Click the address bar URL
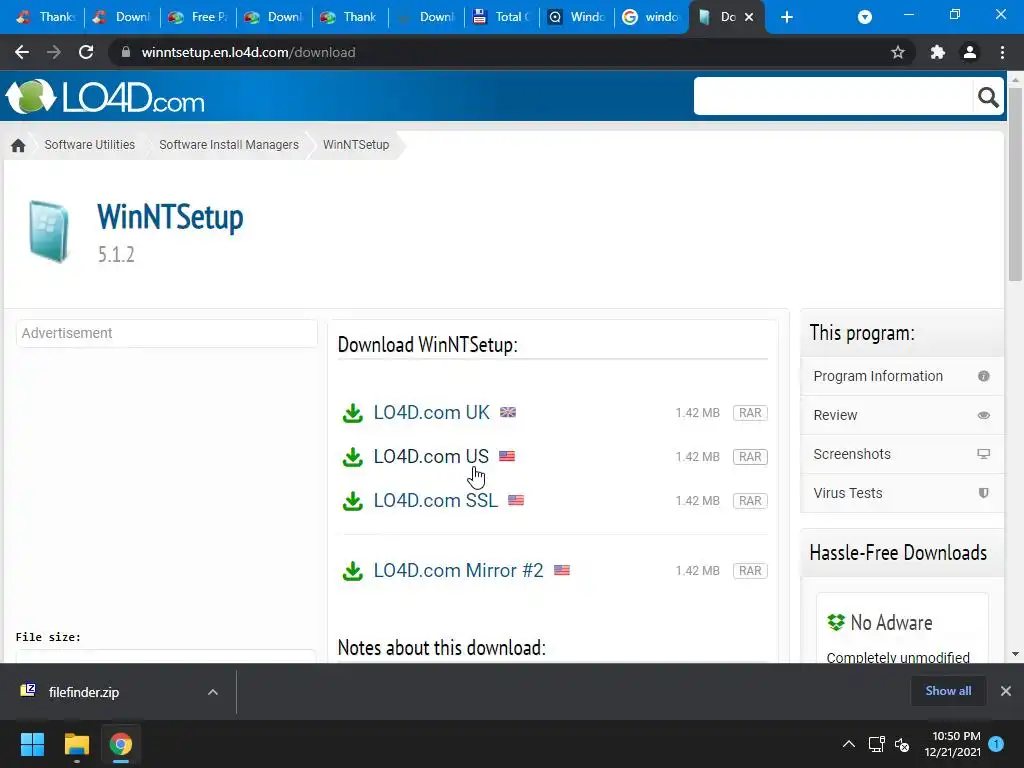Image resolution: width=1024 pixels, height=768 pixels. pos(248,52)
